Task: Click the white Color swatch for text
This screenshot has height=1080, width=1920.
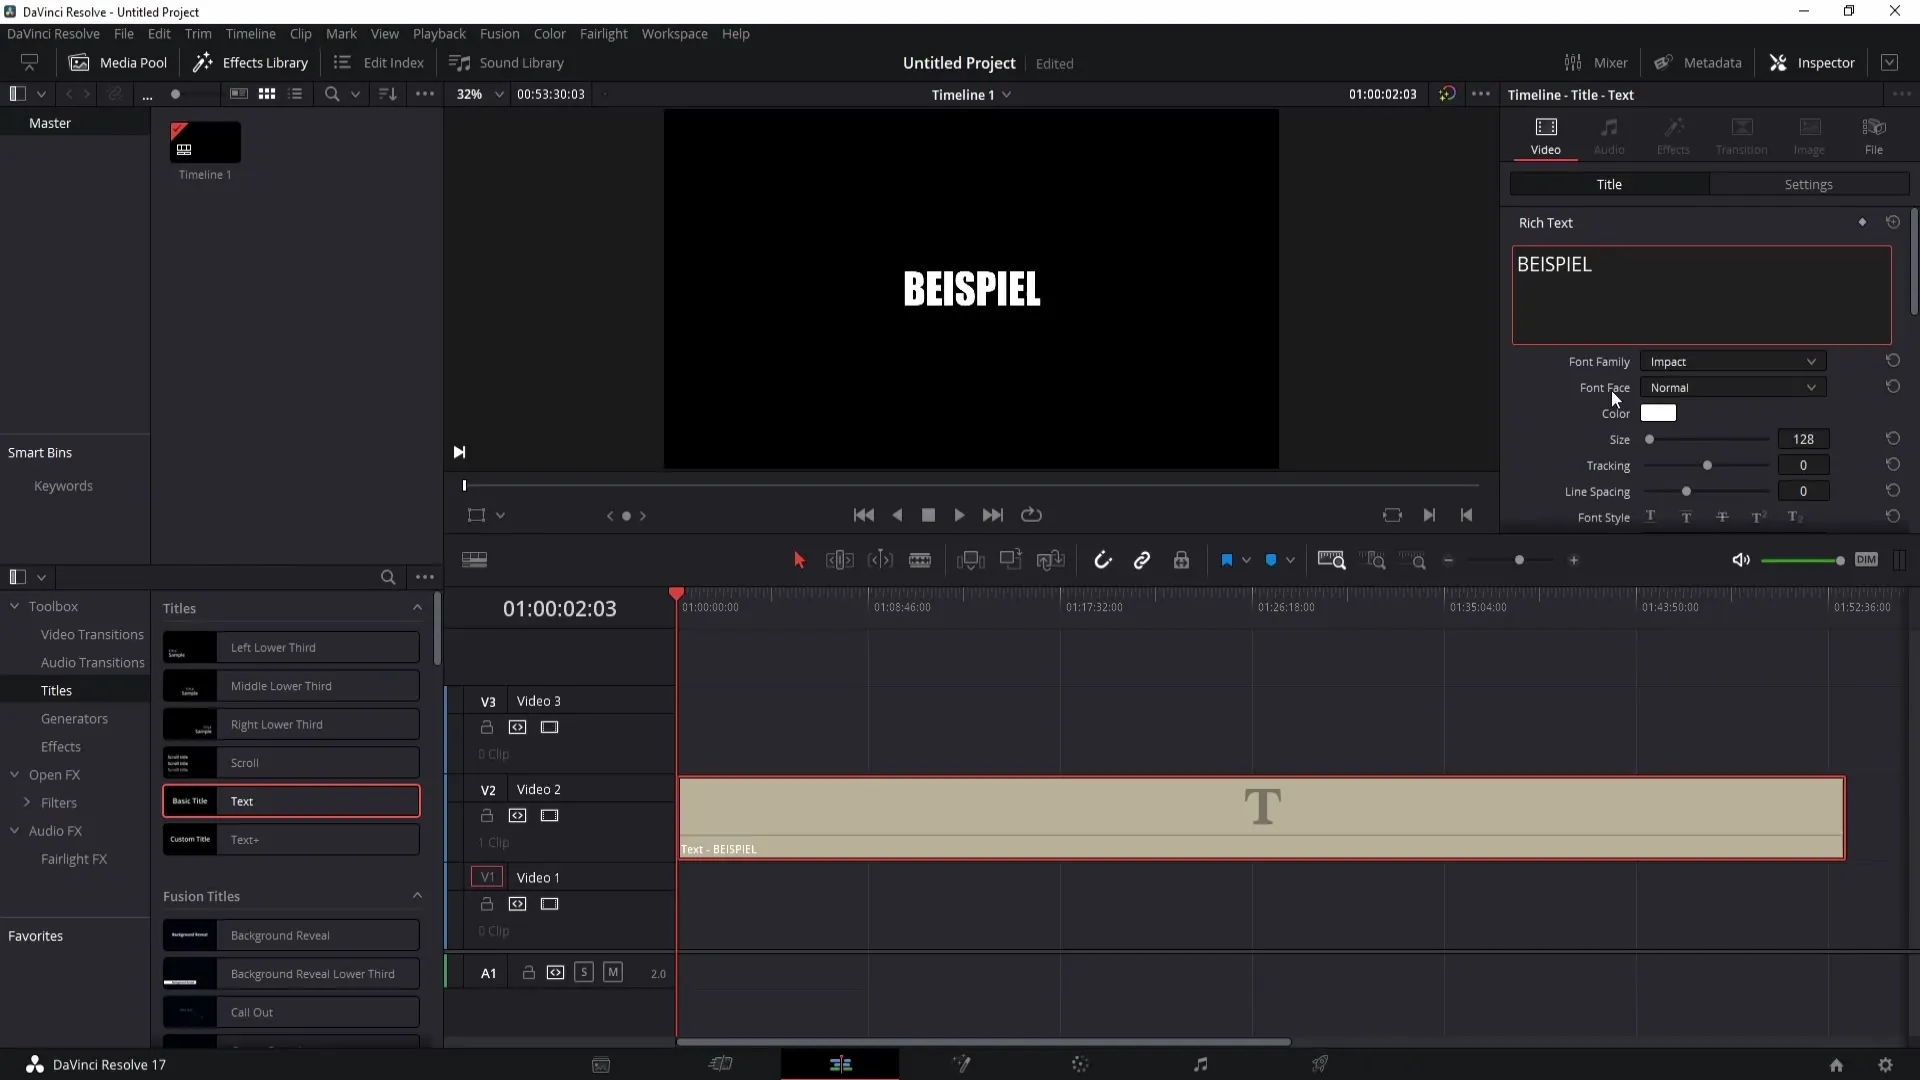Action: 1659,413
